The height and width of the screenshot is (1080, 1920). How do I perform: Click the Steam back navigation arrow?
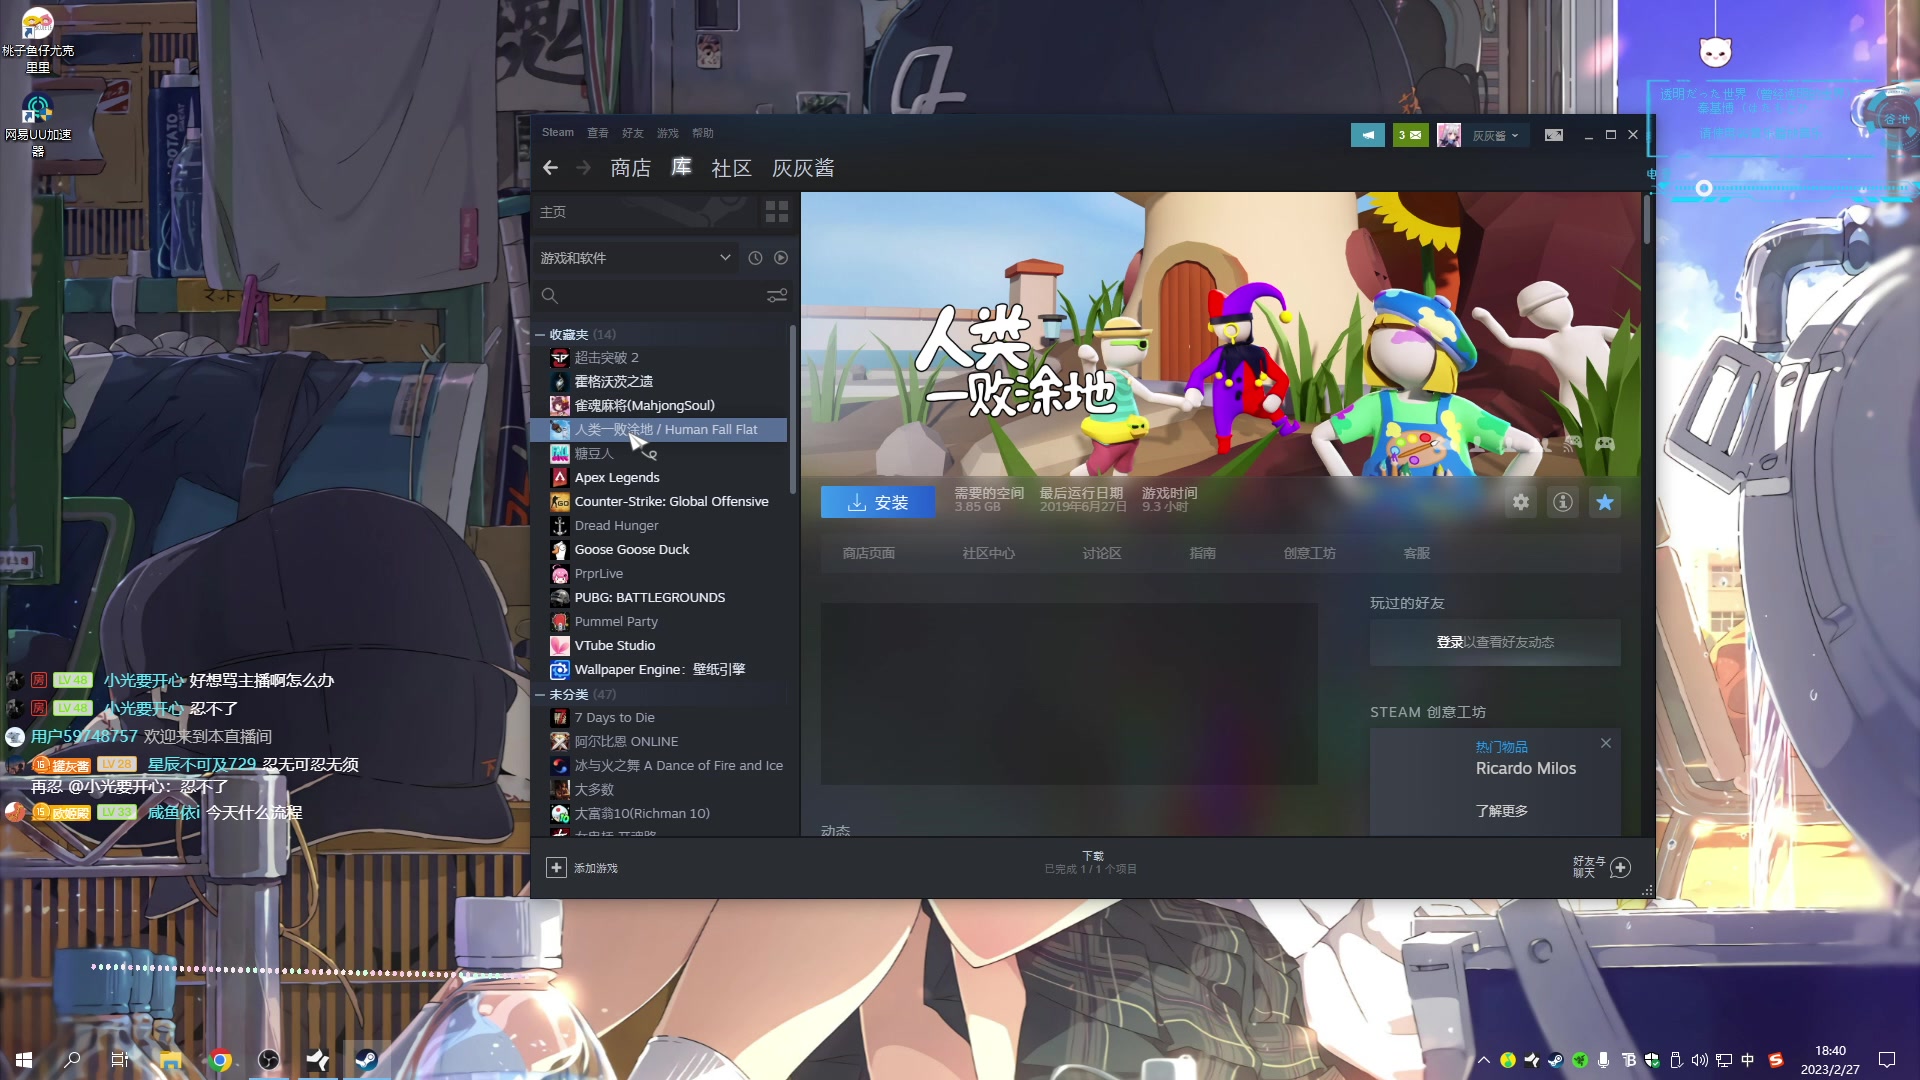pos(550,168)
